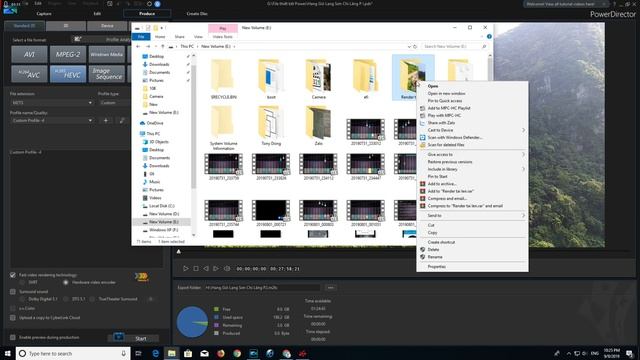Open the Device output tab
The height and width of the screenshot is (360, 640).
[107, 26]
